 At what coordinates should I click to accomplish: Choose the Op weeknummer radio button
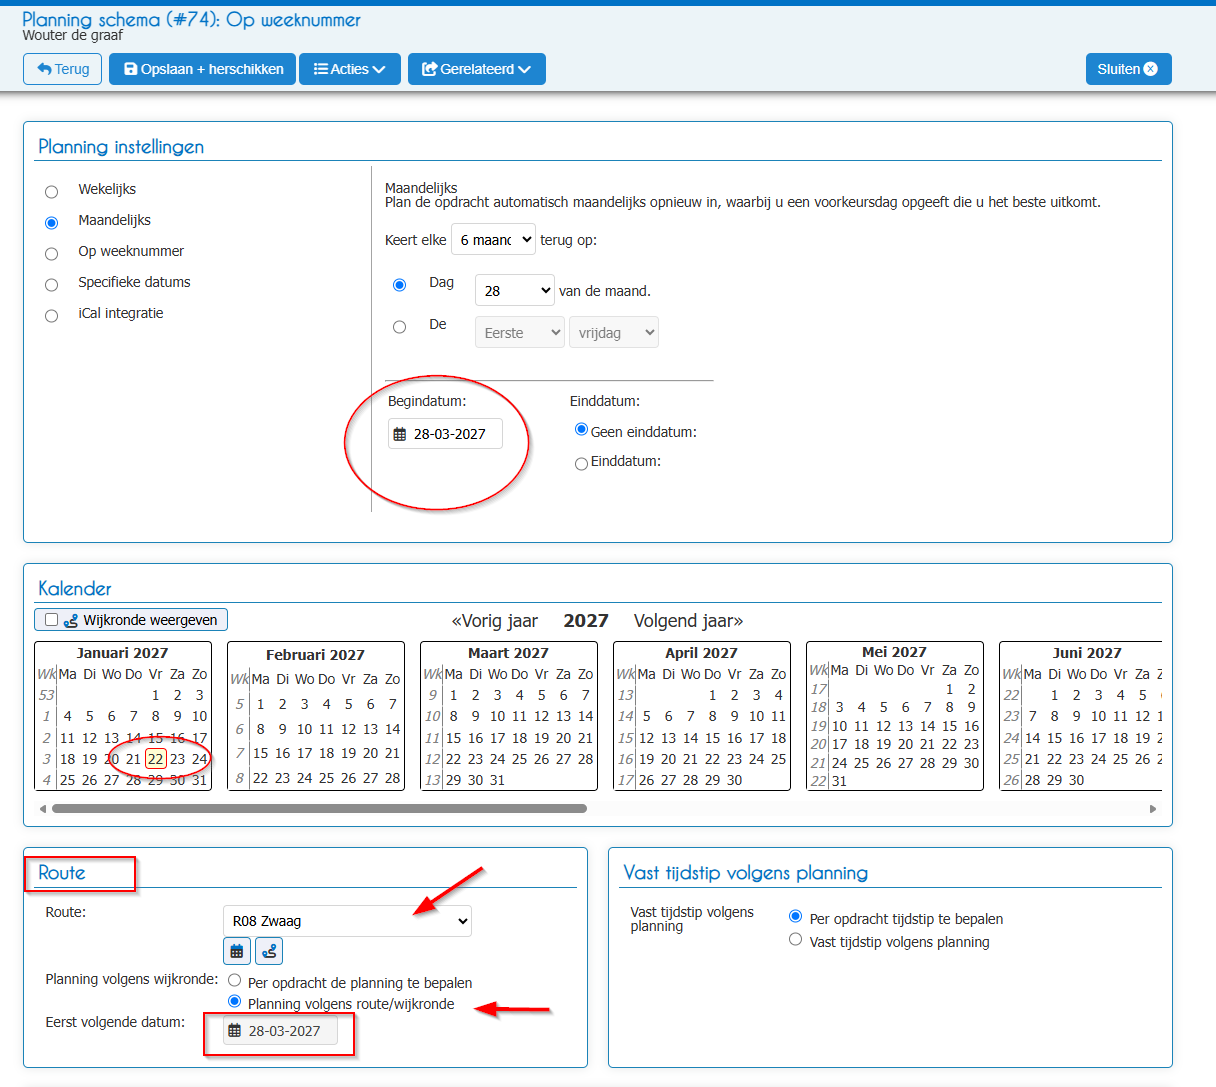tap(51, 253)
